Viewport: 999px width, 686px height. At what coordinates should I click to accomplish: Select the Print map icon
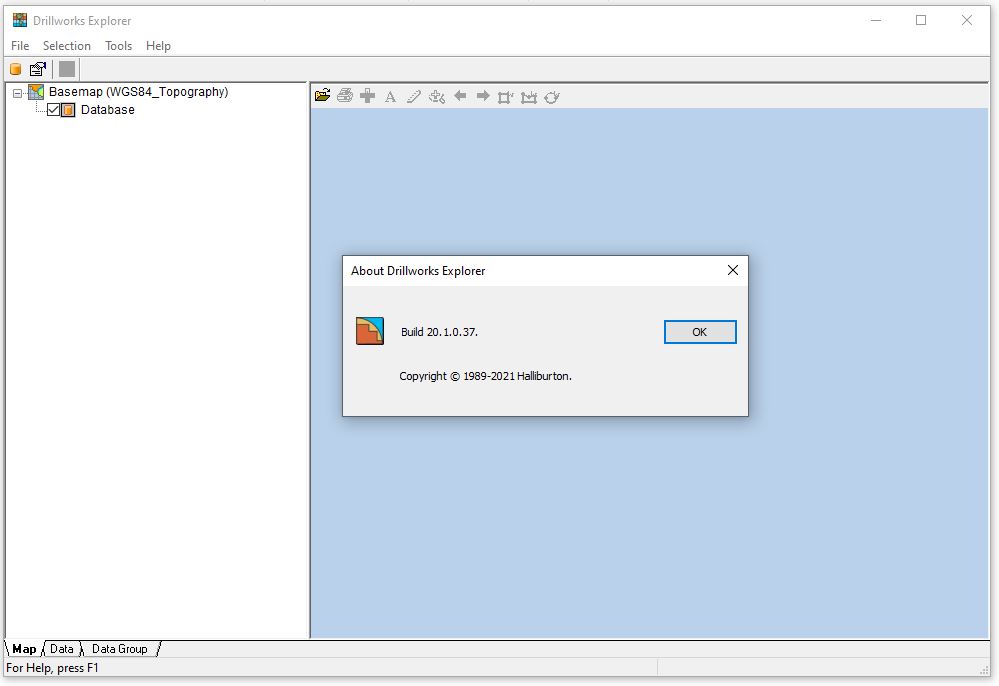point(344,96)
